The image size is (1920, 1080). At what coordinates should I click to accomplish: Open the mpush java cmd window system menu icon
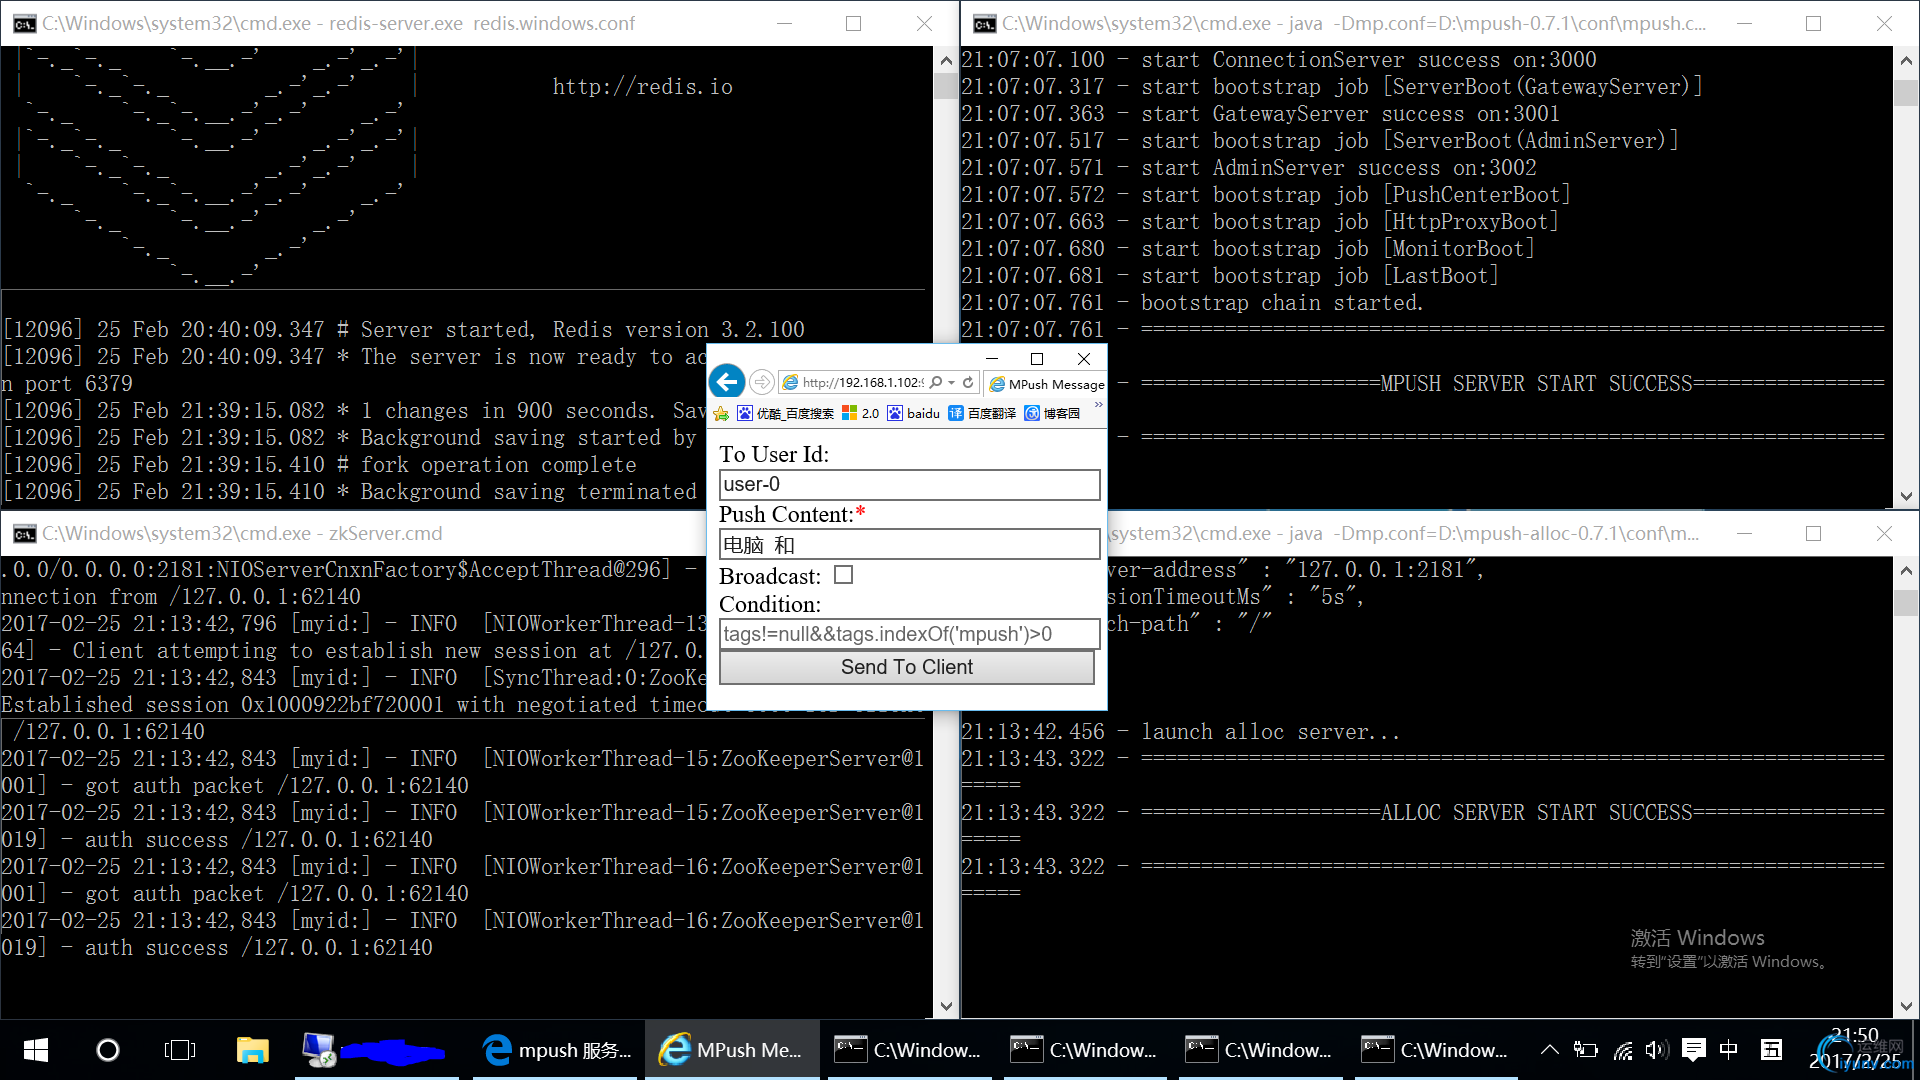pos(984,24)
